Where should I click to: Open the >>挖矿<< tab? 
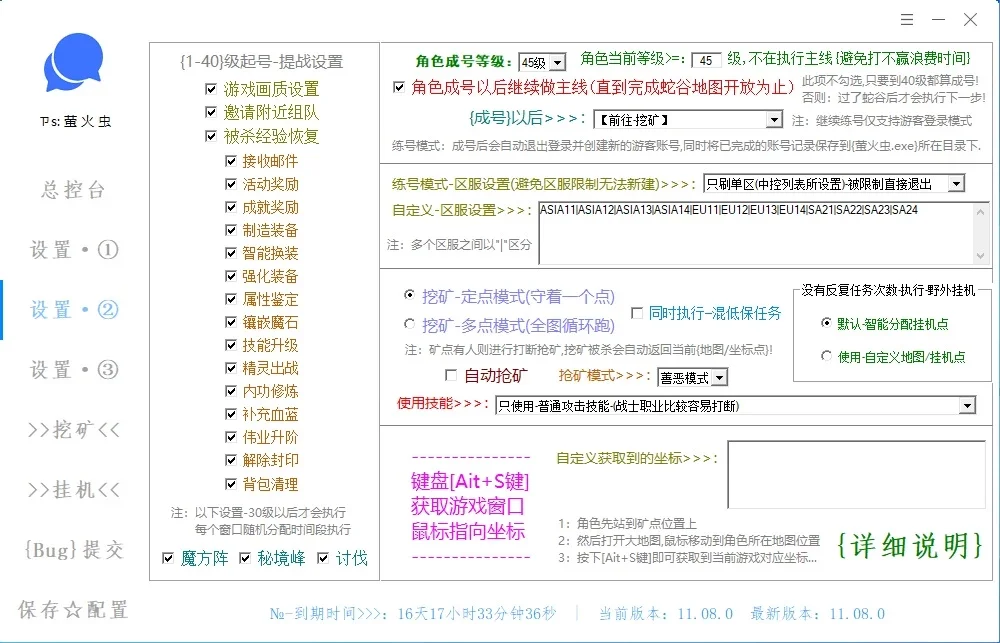pos(74,429)
